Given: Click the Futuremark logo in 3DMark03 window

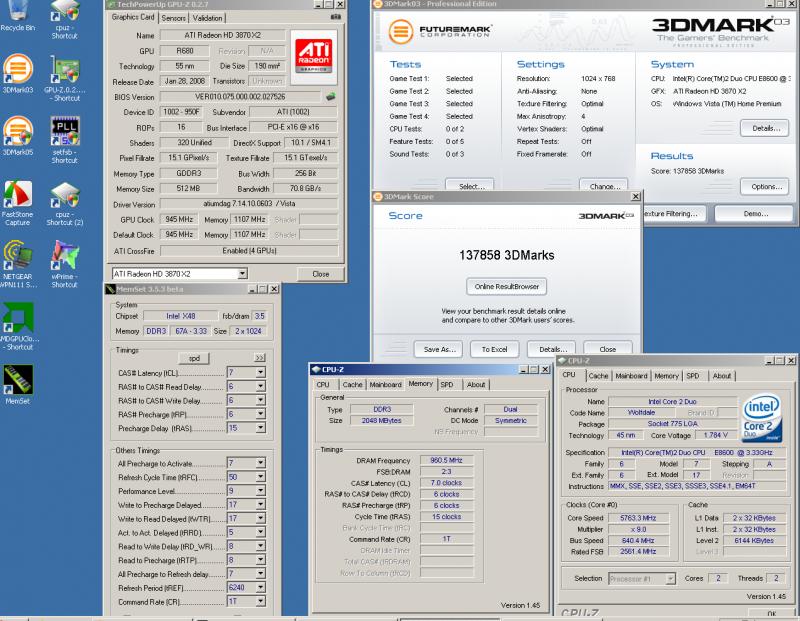Looking at the screenshot, I should click(x=439, y=32).
